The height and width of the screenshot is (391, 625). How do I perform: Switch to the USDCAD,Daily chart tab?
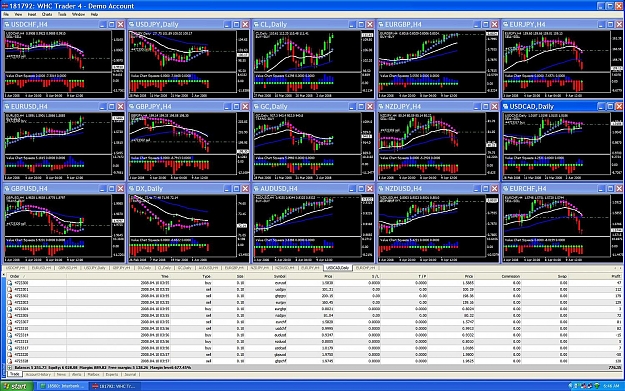pyautogui.click(x=337, y=268)
